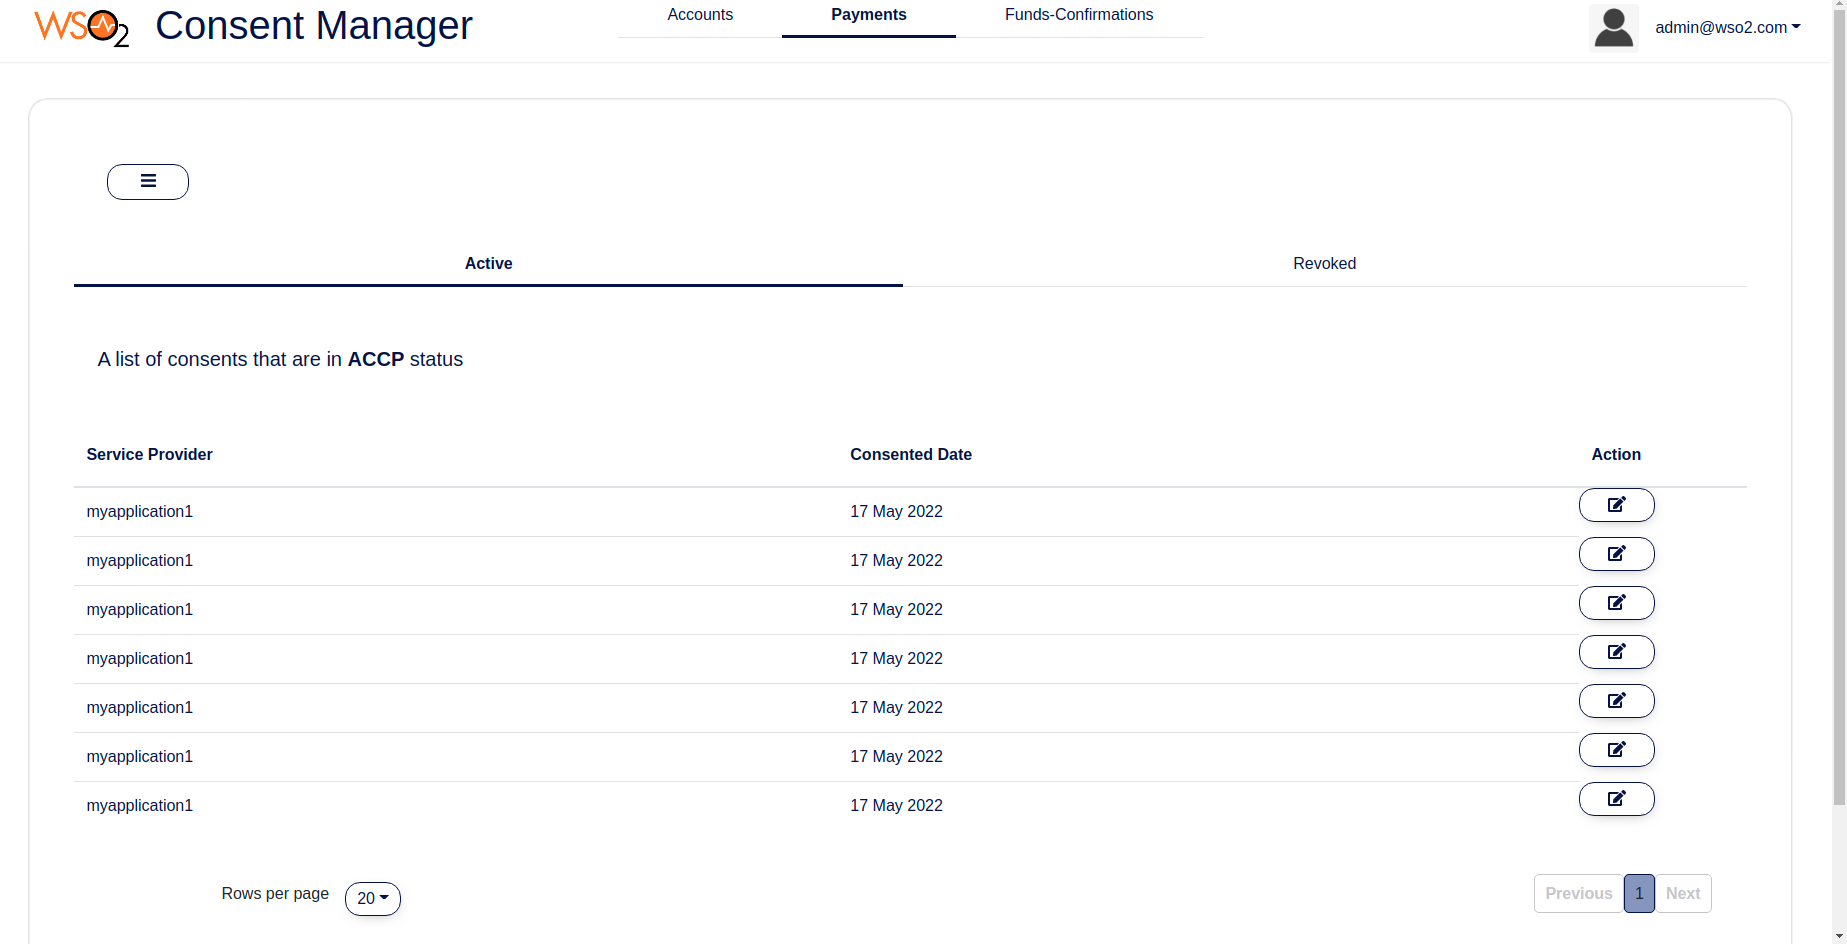Select the Active consents tab
Viewport: 1847px width, 944px height.
[488, 263]
